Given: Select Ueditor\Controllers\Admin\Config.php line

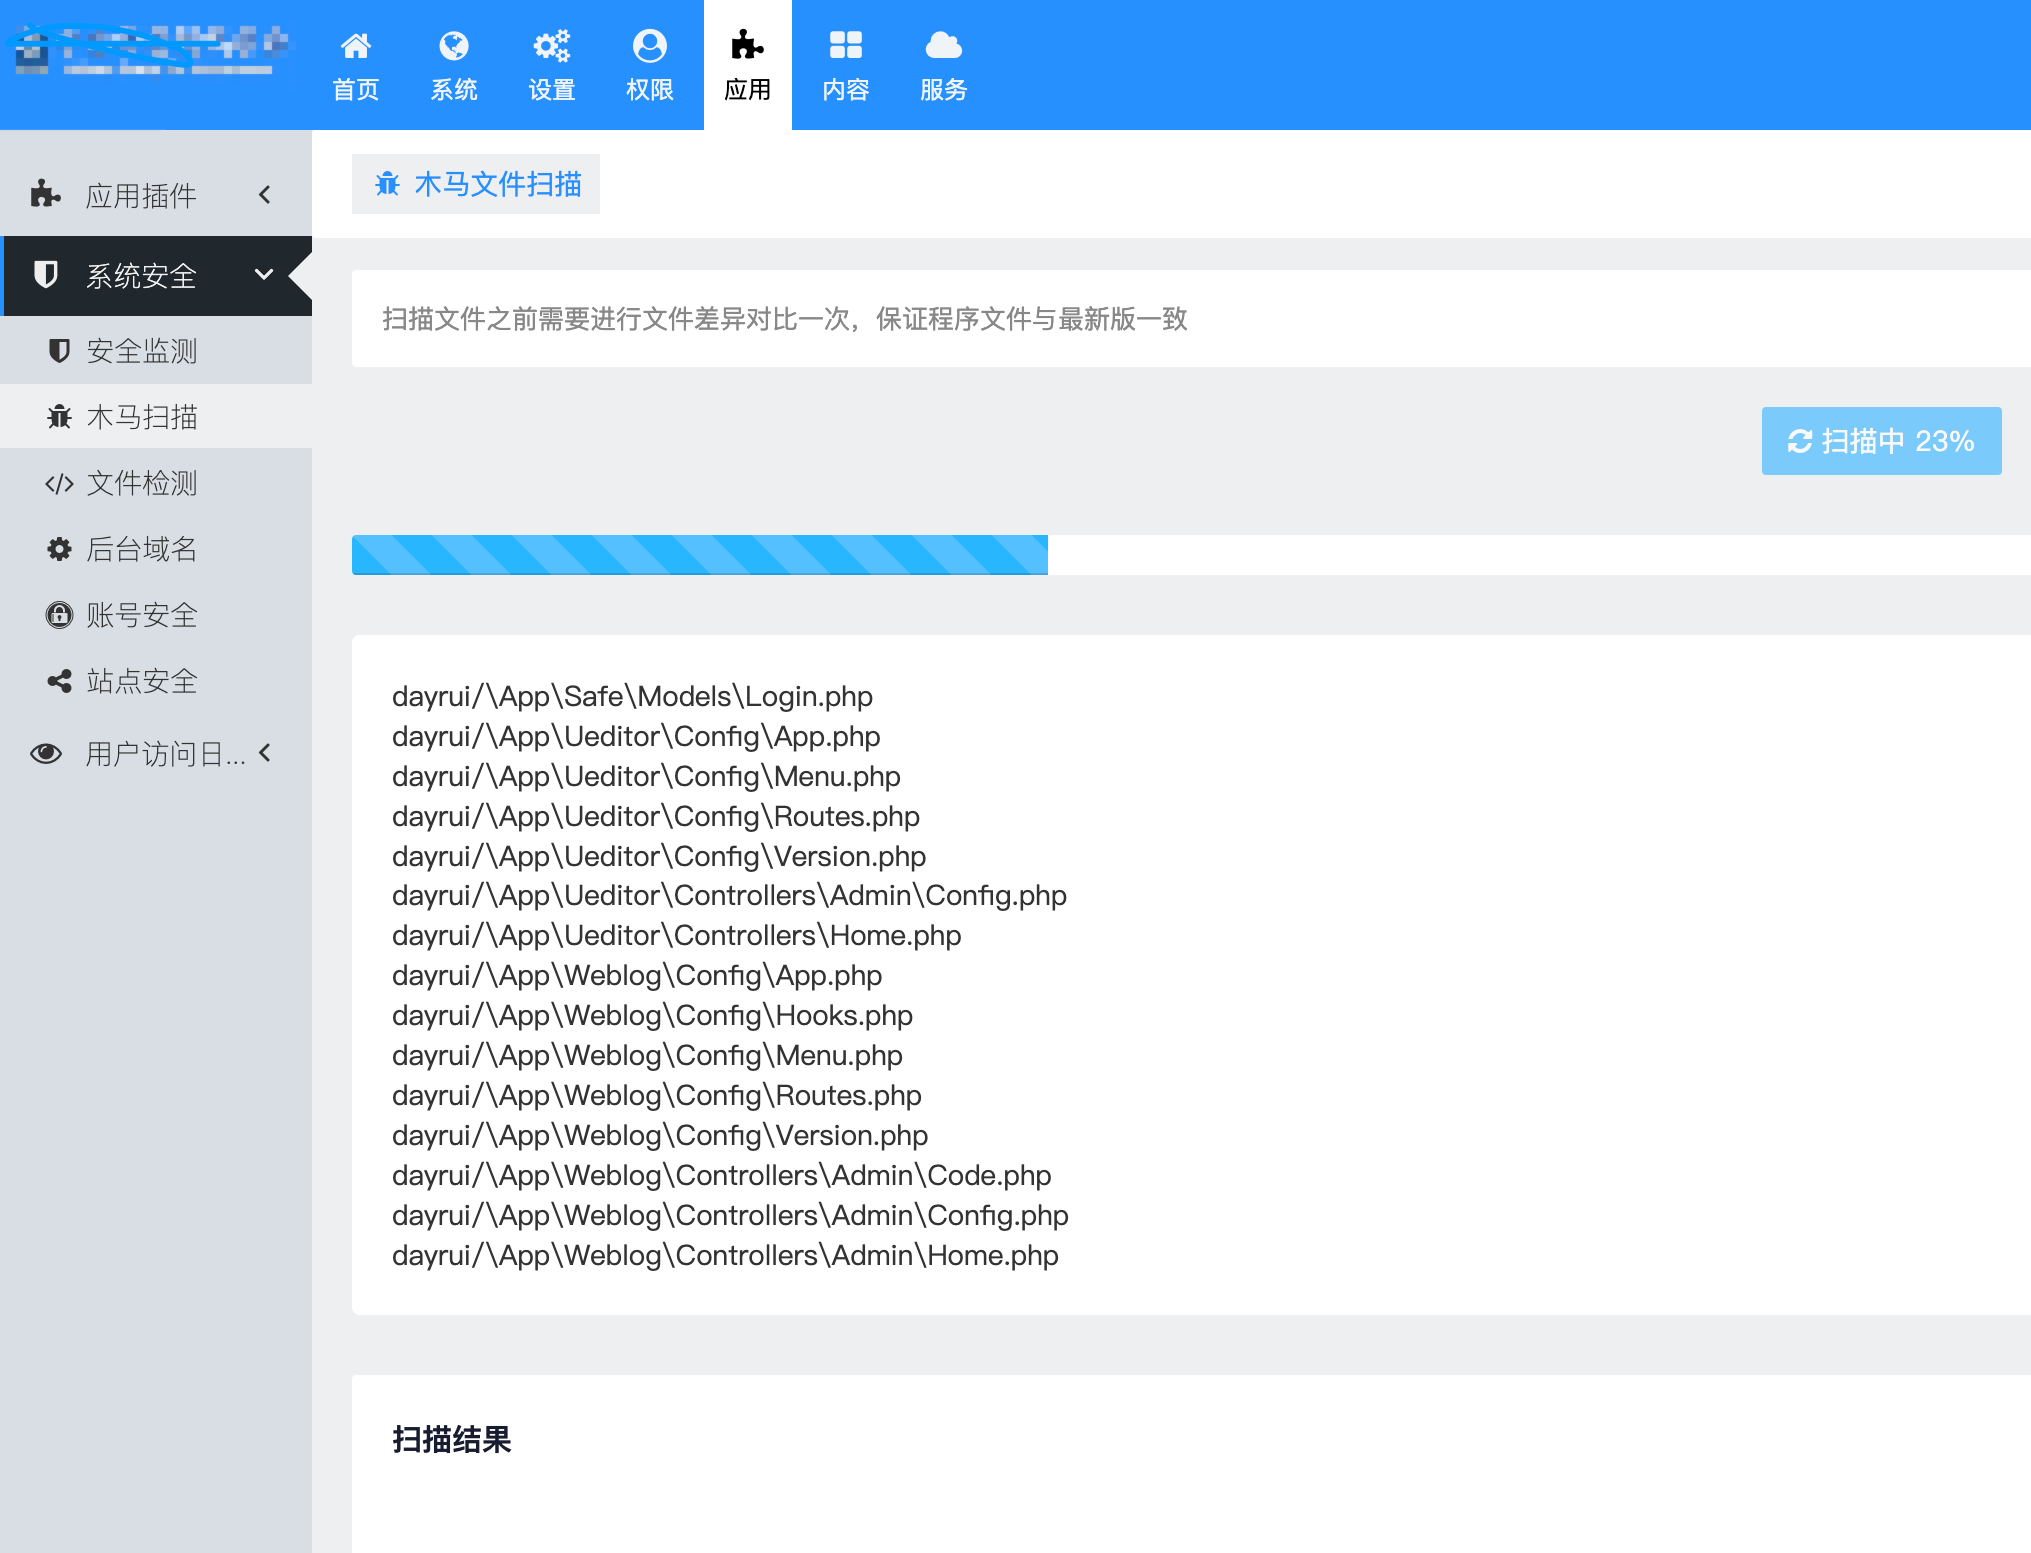Looking at the screenshot, I should (729, 895).
